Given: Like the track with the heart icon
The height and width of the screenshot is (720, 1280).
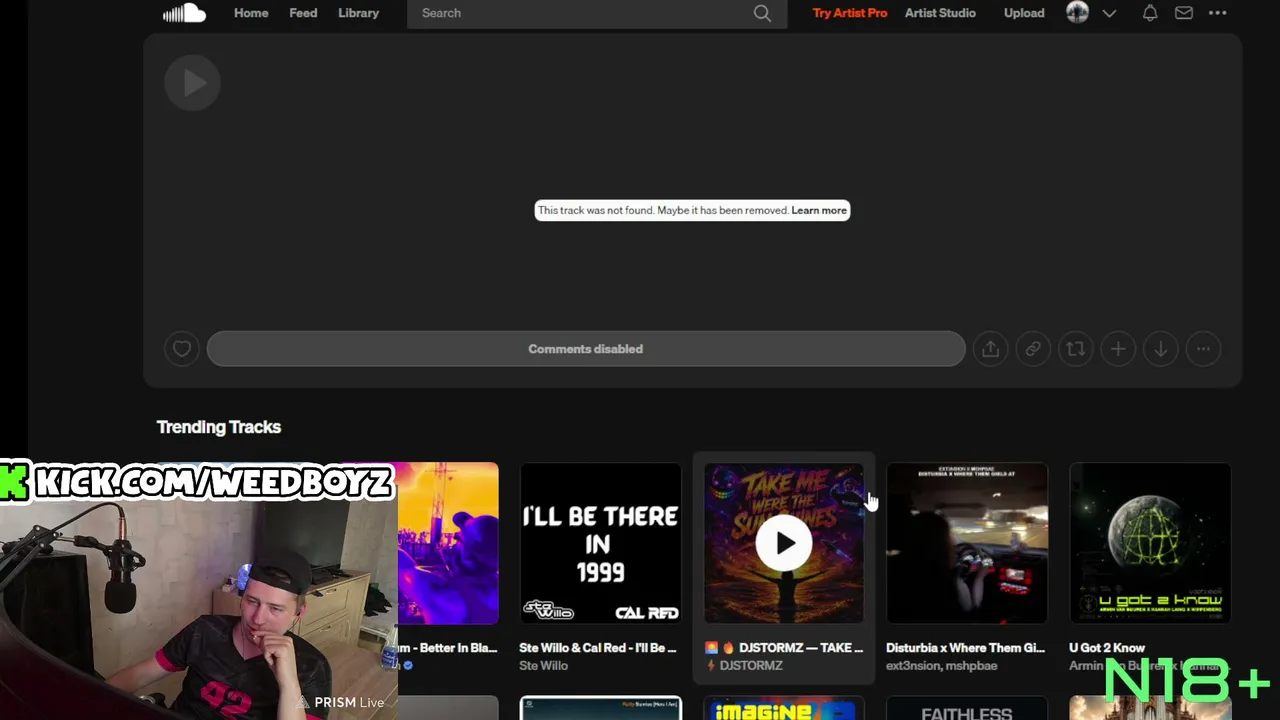Looking at the screenshot, I should point(181,349).
